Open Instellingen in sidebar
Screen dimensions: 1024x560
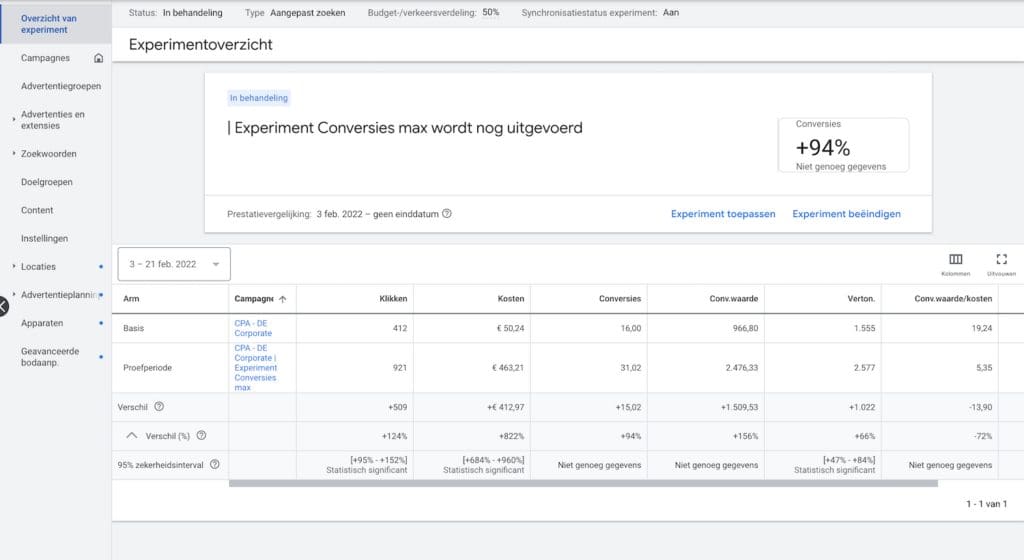pos(44,238)
